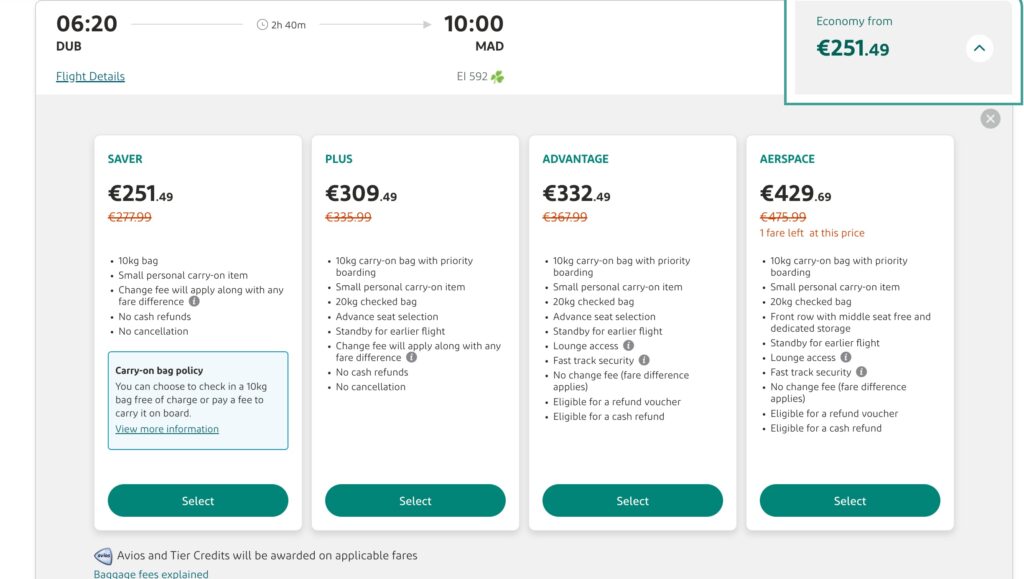This screenshot has width=1024, height=579.
Task: Open Advantage Fast track security info icon
Action: point(644,360)
